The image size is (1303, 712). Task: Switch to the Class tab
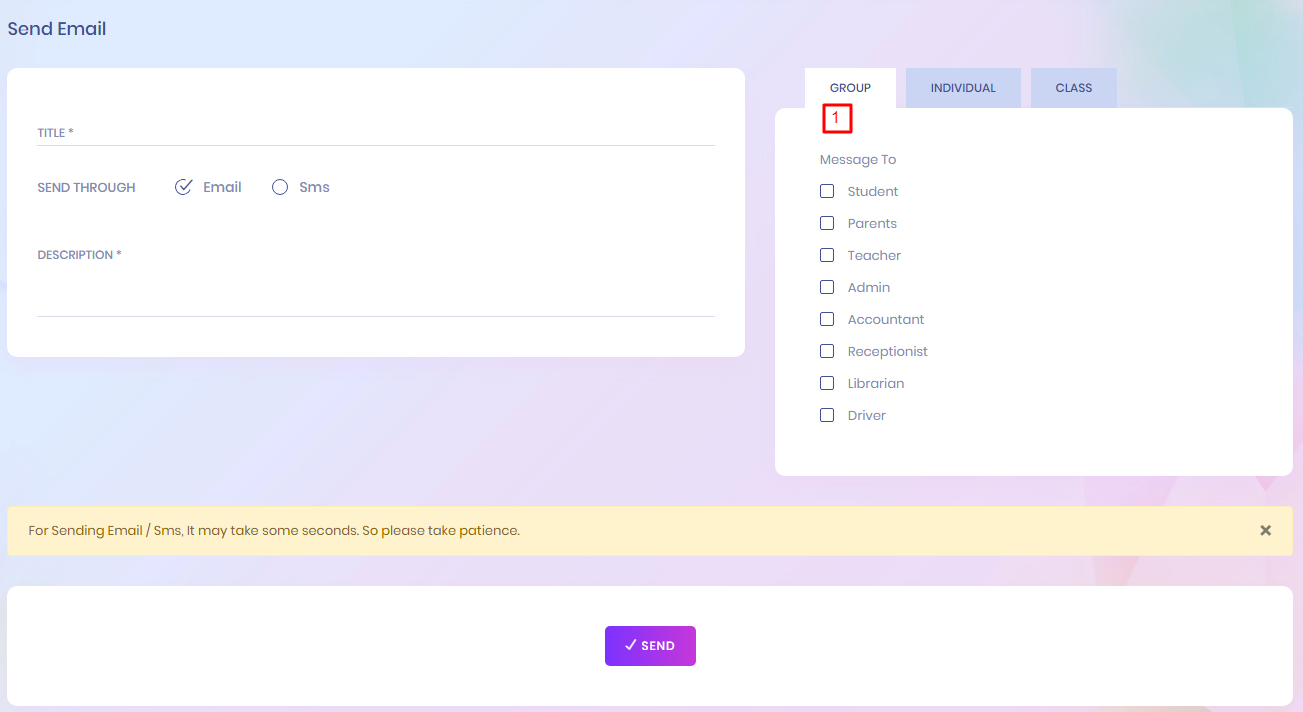(x=1073, y=88)
